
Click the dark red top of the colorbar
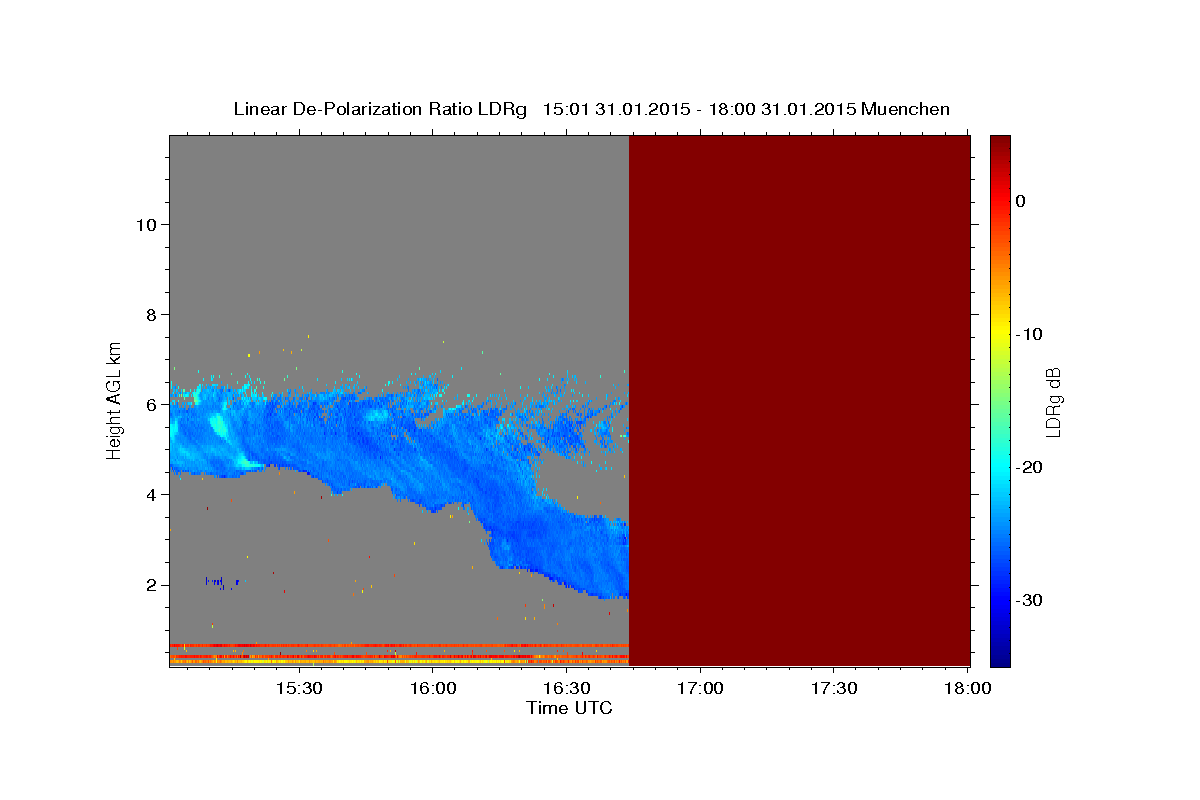click(x=1000, y=145)
